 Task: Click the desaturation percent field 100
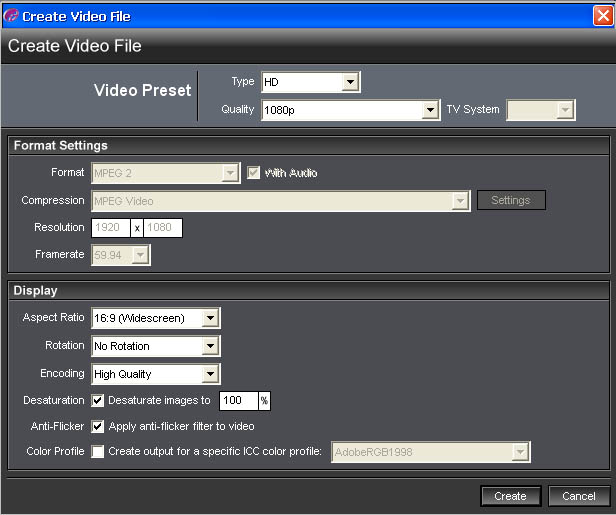tap(238, 401)
